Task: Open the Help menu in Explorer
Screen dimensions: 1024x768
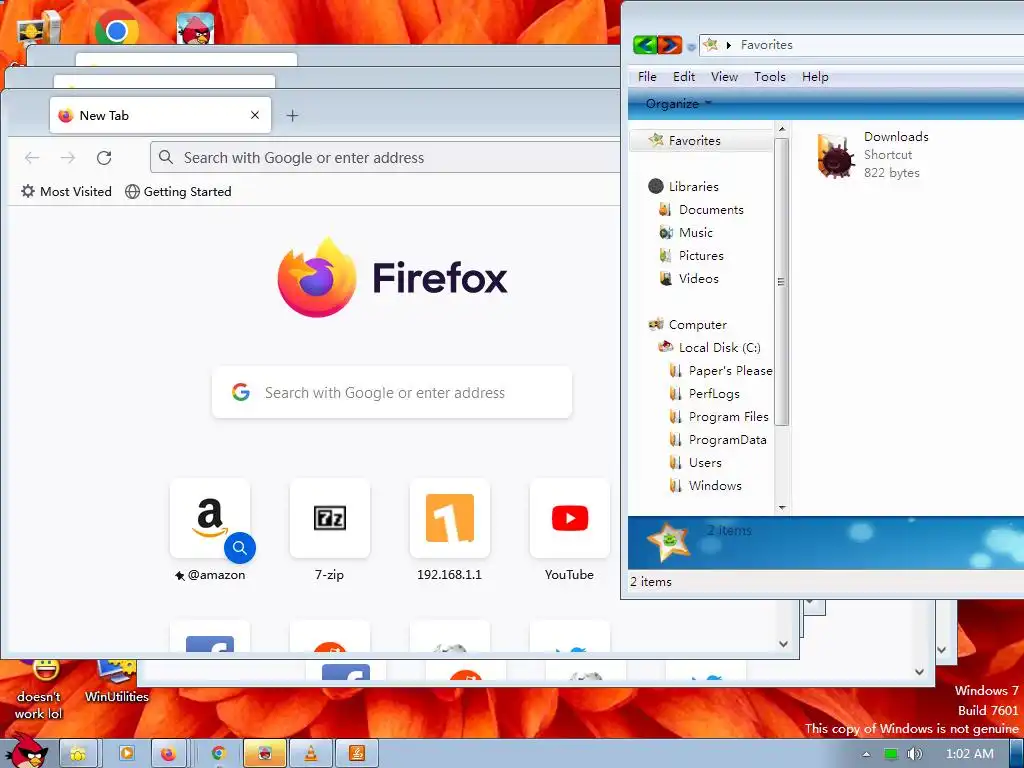Action: tap(815, 76)
